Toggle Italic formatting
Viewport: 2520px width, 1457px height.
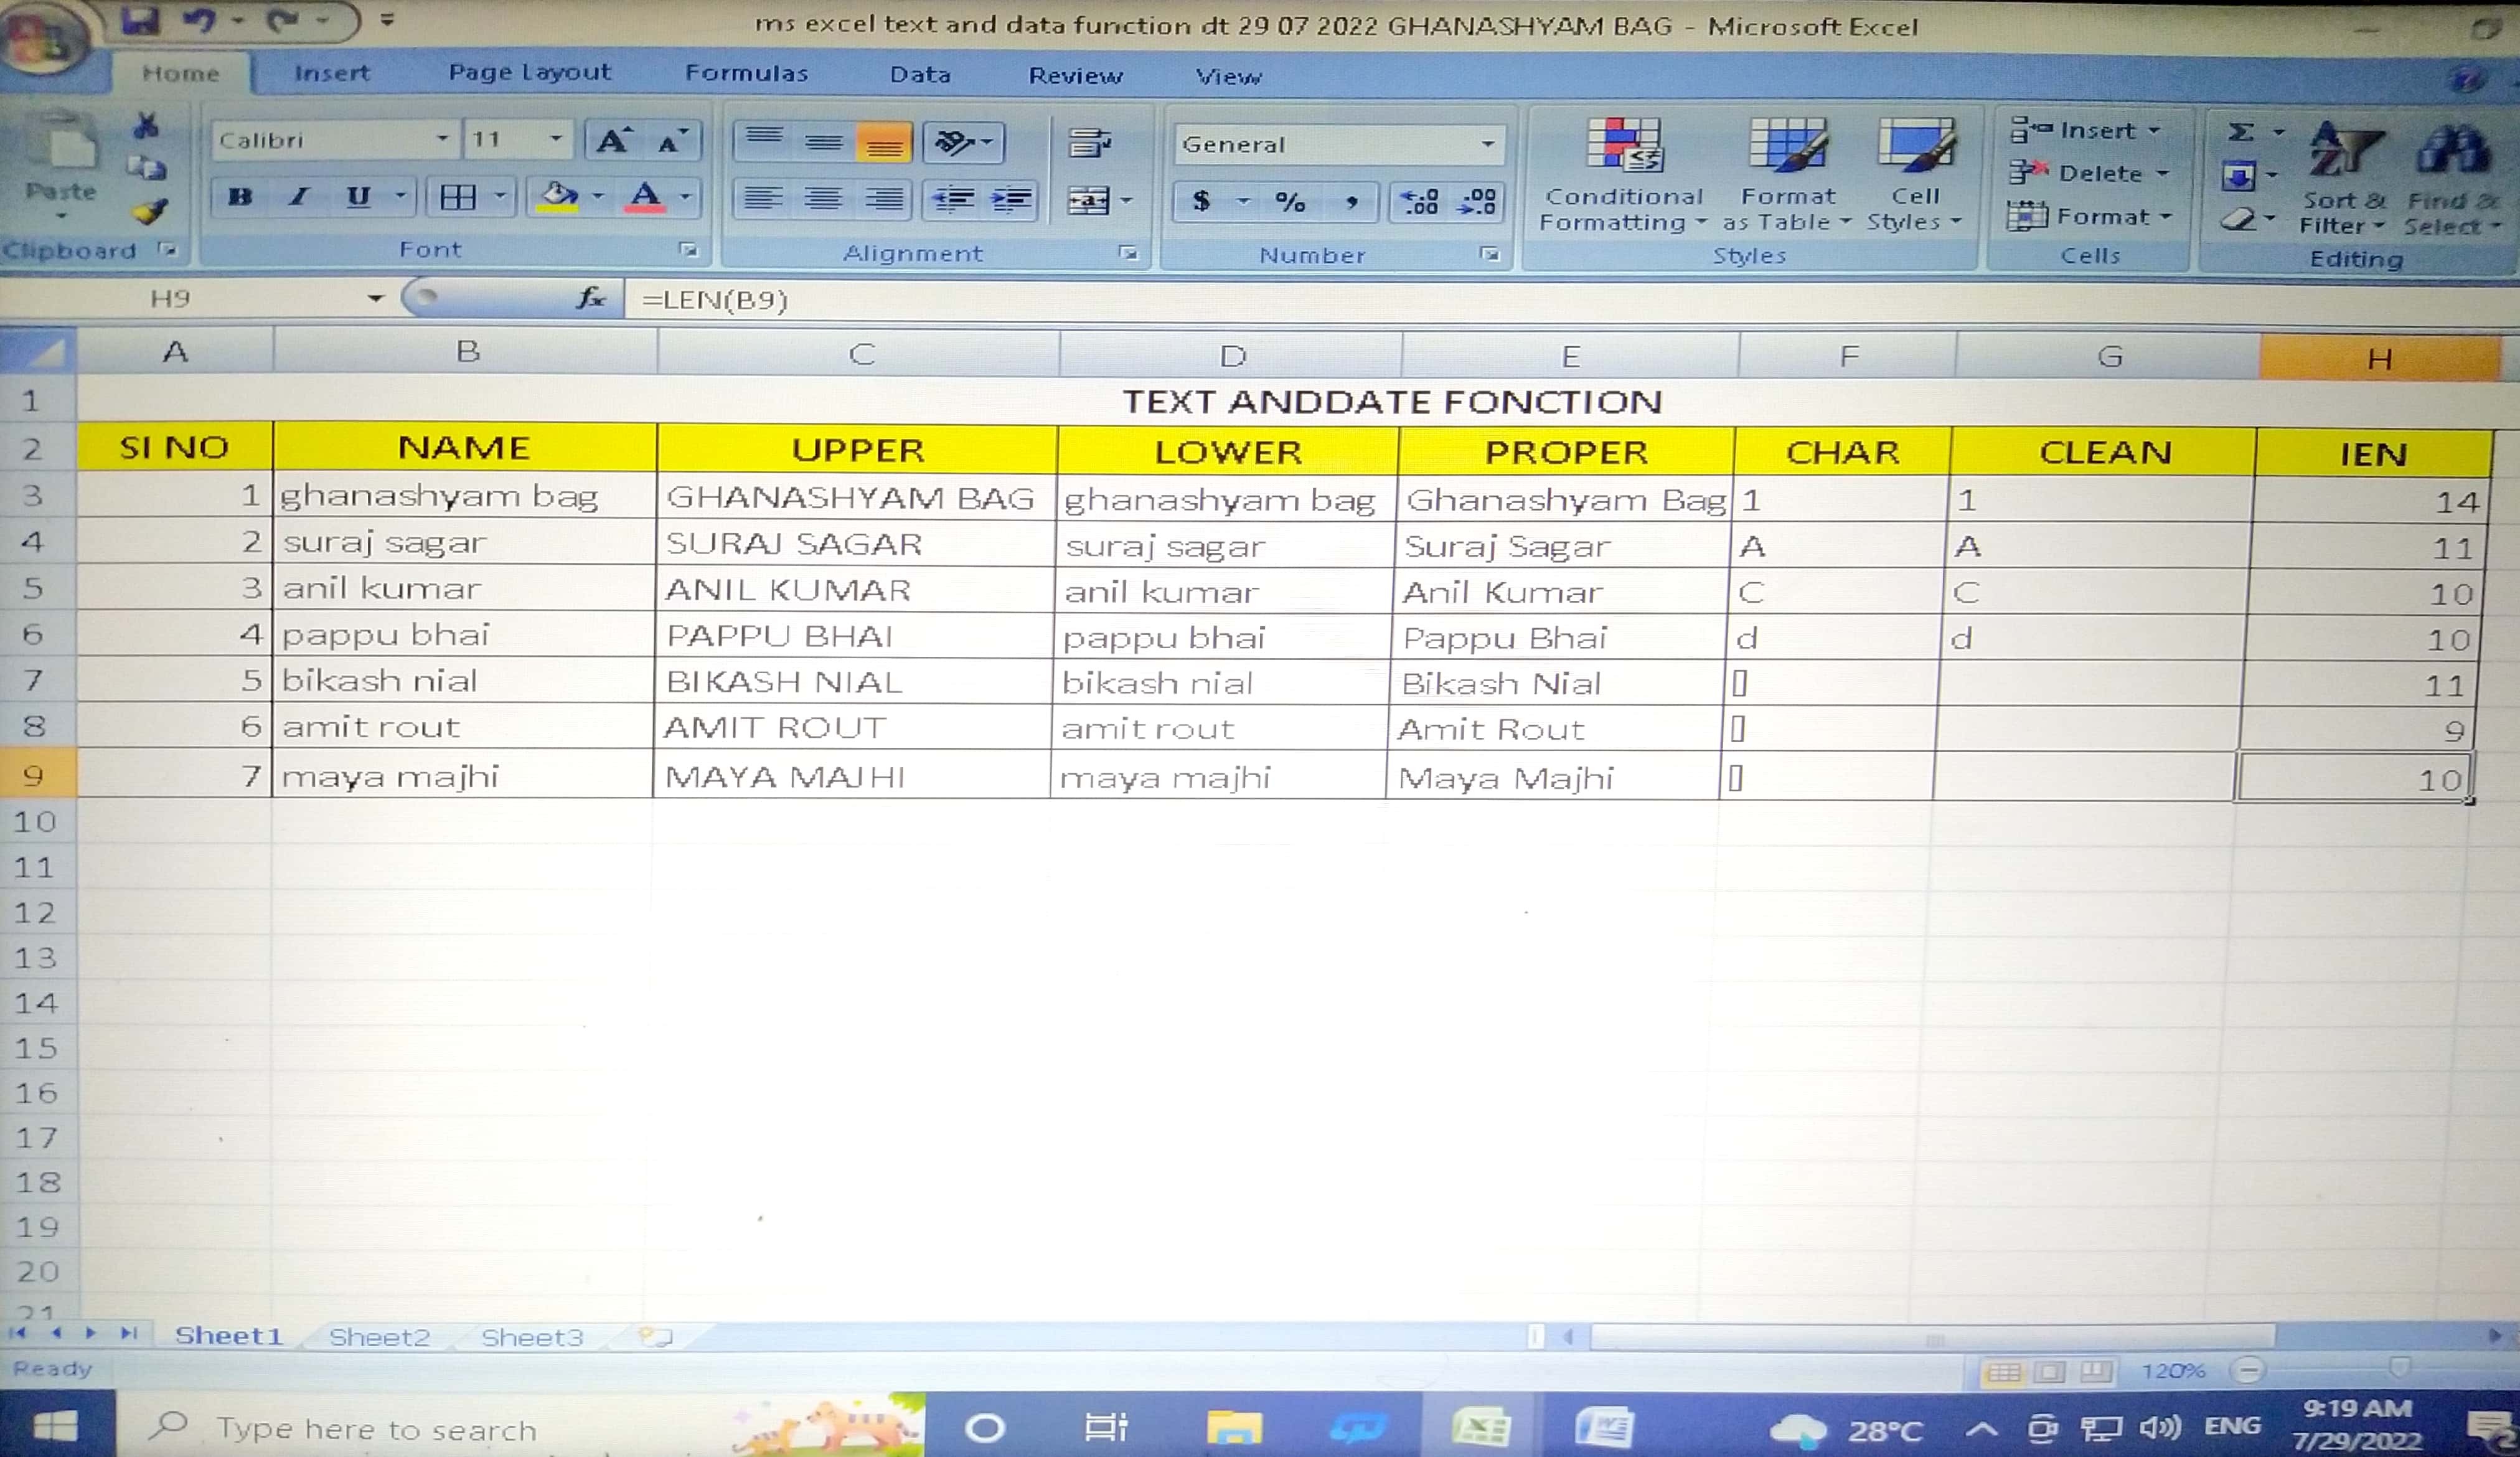(298, 197)
